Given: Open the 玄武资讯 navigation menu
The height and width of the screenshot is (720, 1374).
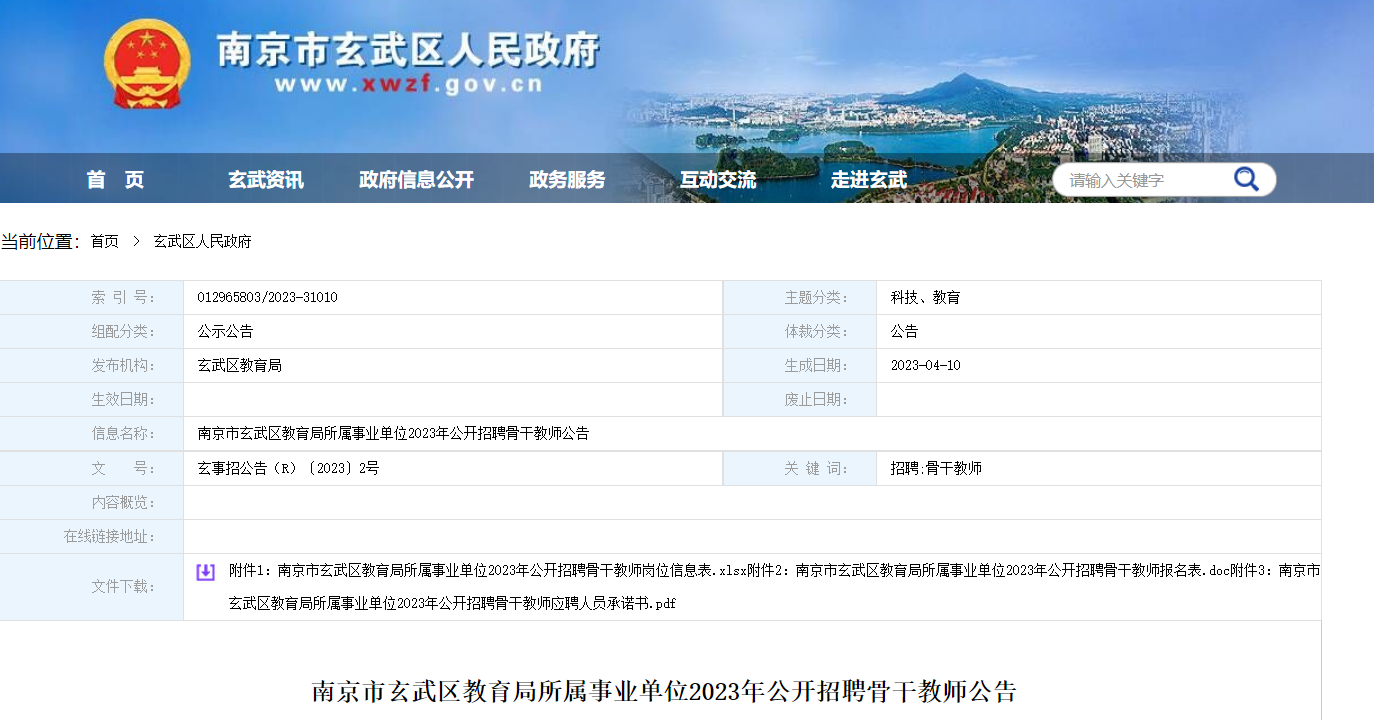Looking at the screenshot, I should [266, 180].
